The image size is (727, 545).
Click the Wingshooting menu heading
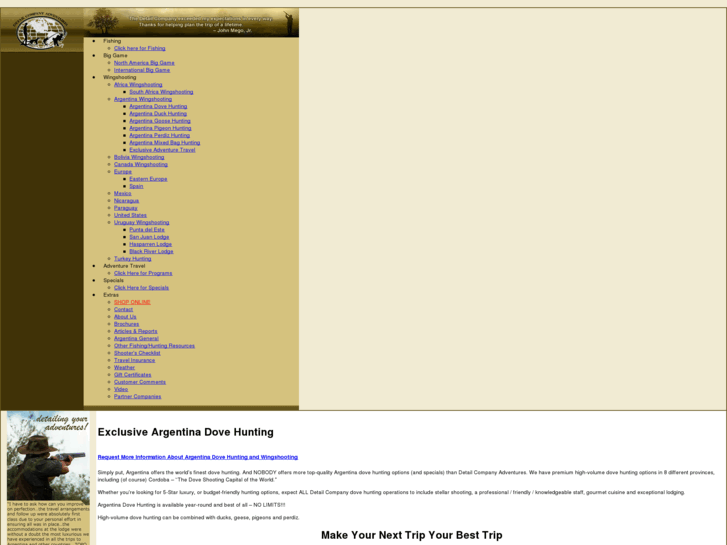tap(120, 77)
